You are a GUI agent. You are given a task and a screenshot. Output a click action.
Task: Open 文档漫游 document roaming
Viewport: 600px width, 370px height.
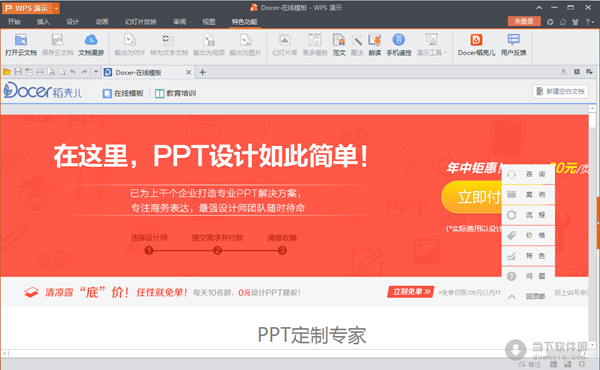tap(91, 45)
